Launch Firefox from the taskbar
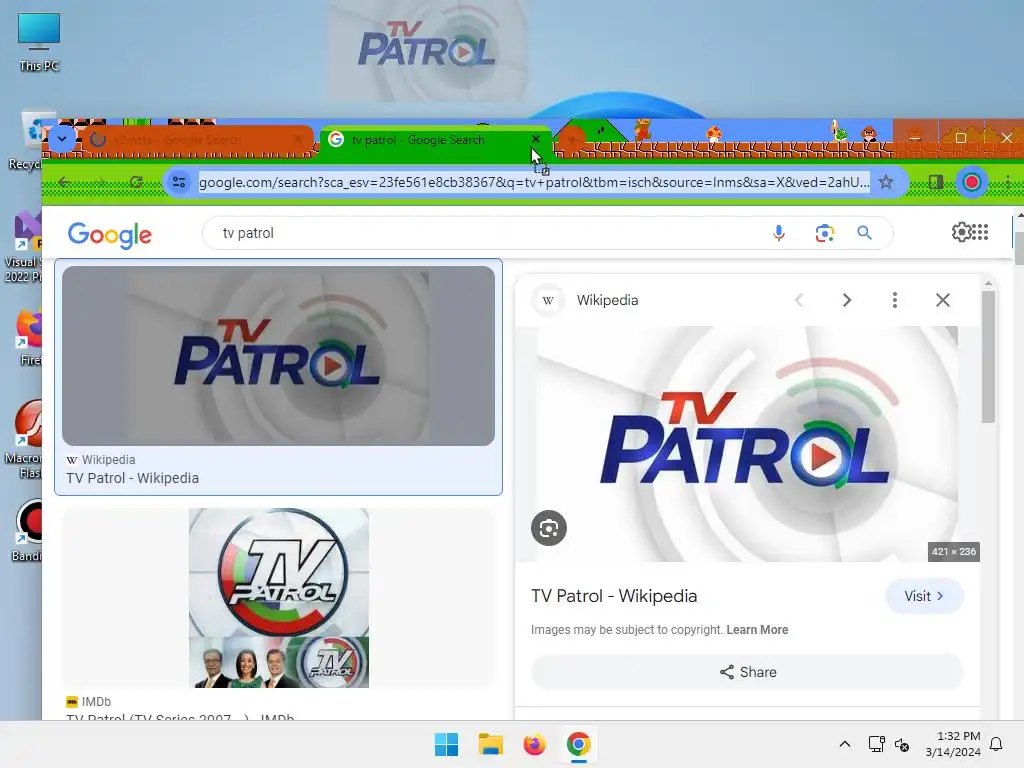This screenshot has height=768, width=1024. coord(534,744)
